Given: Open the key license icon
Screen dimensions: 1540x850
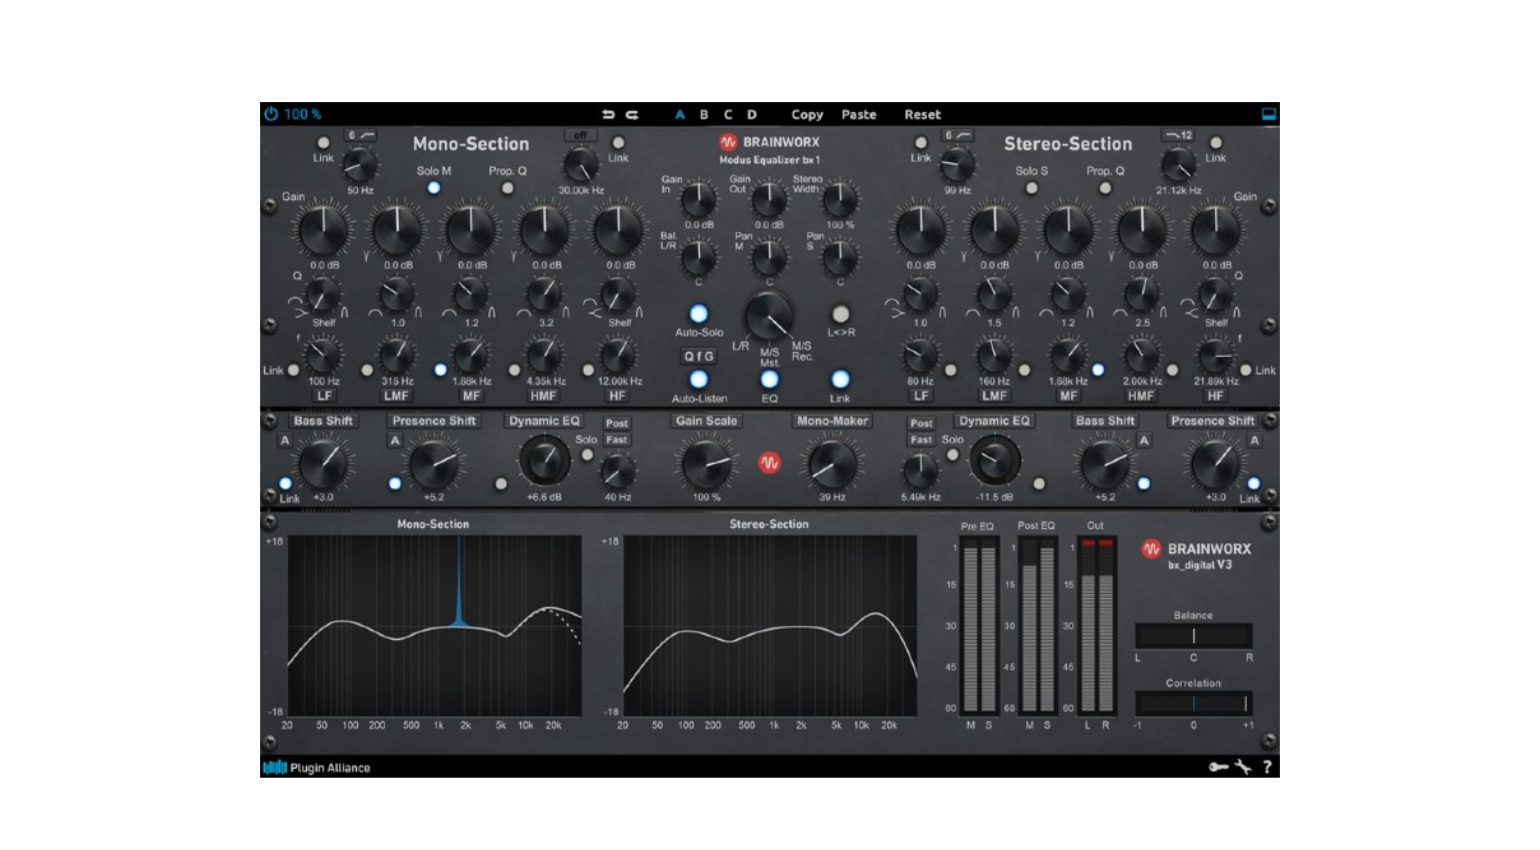Looking at the screenshot, I should pos(1218,767).
